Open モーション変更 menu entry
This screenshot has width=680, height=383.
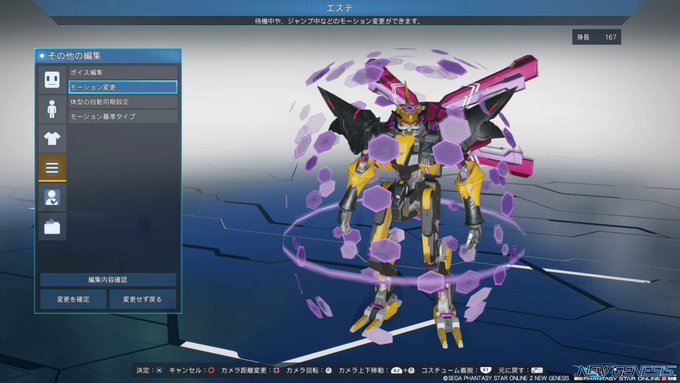[123, 87]
